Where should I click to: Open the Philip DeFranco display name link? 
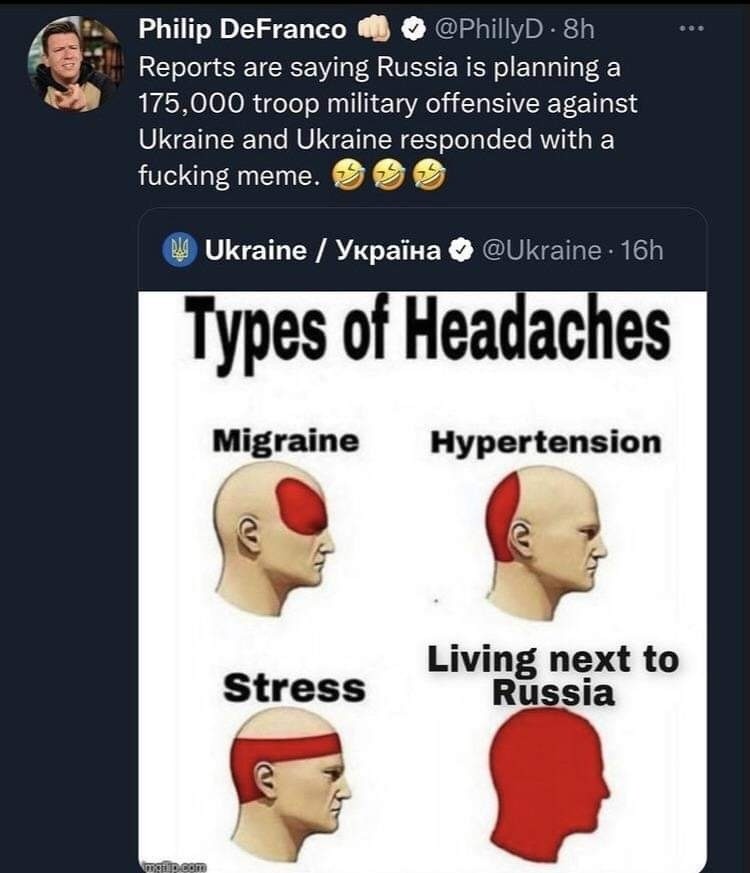point(242,29)
